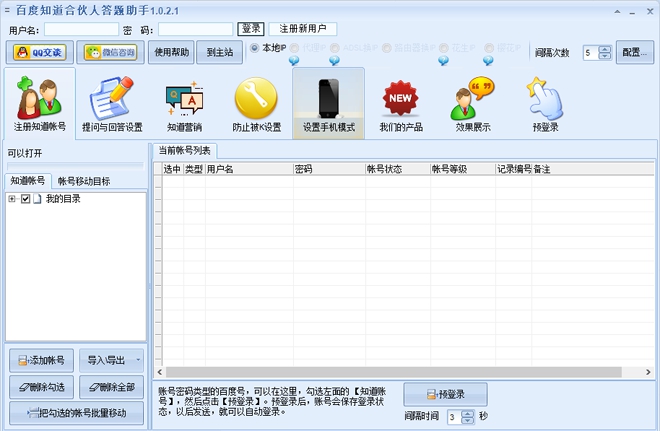Focus the 用户名 input field
Viewport: 660px width, 431px height.
[x=81, y=29]
